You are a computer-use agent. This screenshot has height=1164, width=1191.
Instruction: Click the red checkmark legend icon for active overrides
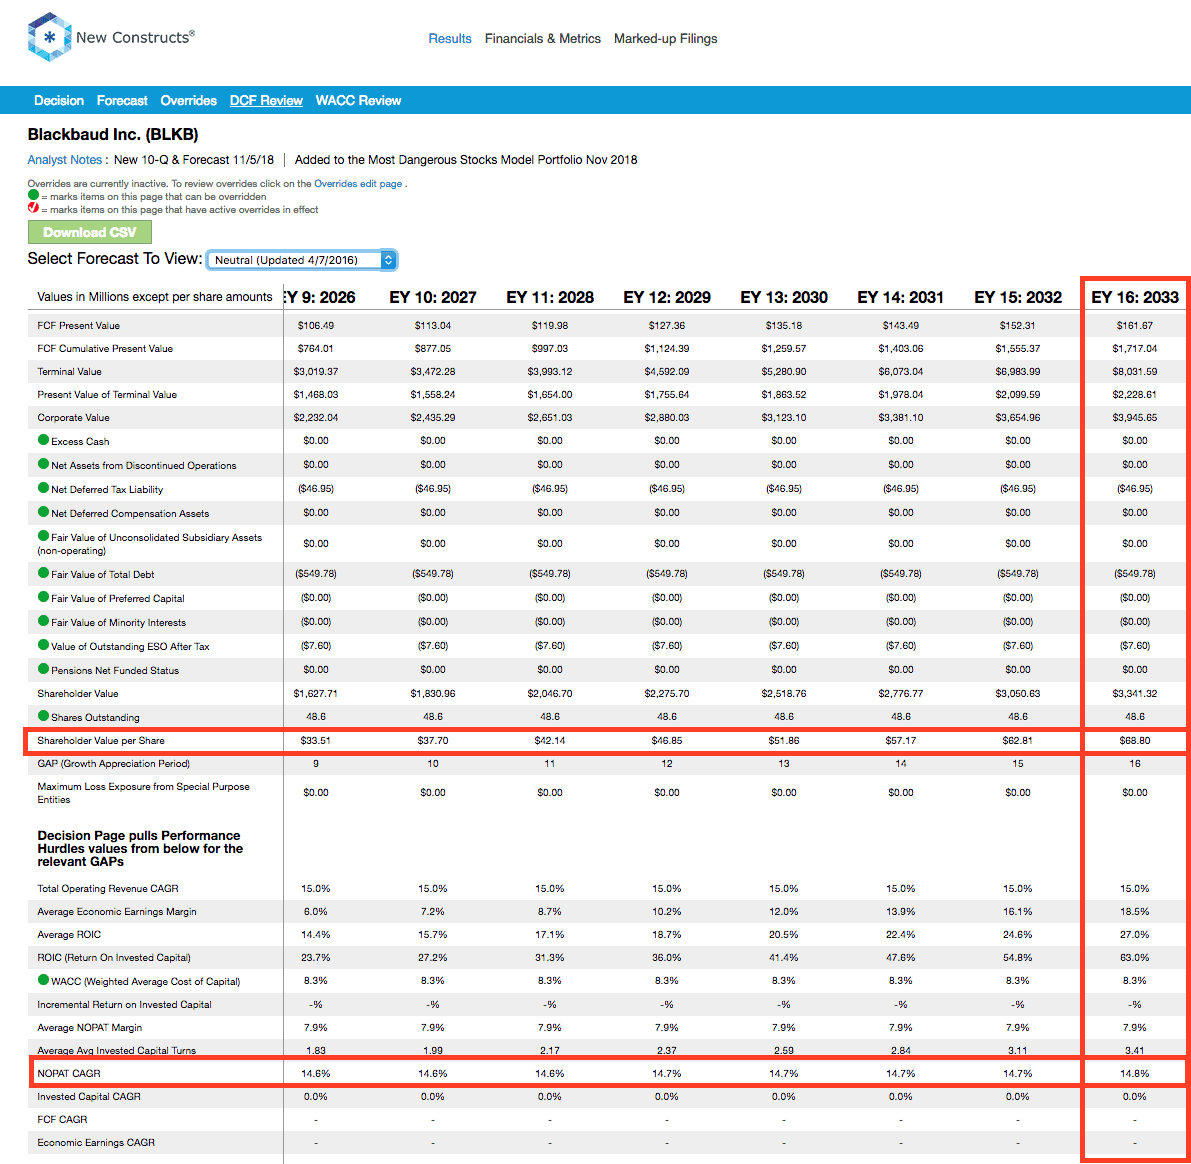(33, 208)
